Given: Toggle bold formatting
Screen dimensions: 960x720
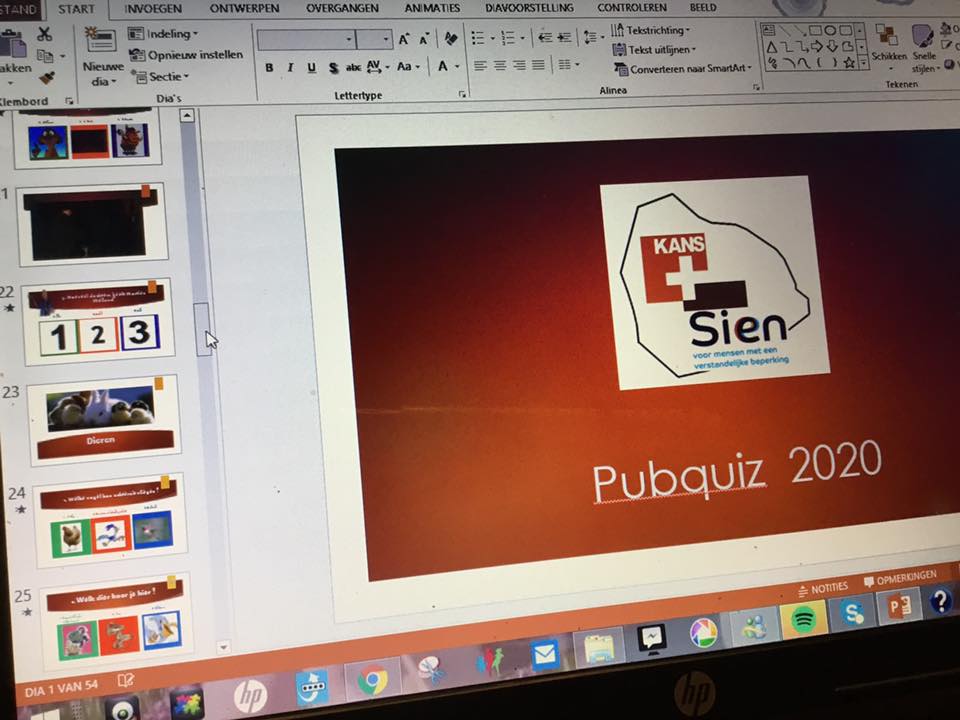Looking at the screenshot, I should [x=269, y=67].
